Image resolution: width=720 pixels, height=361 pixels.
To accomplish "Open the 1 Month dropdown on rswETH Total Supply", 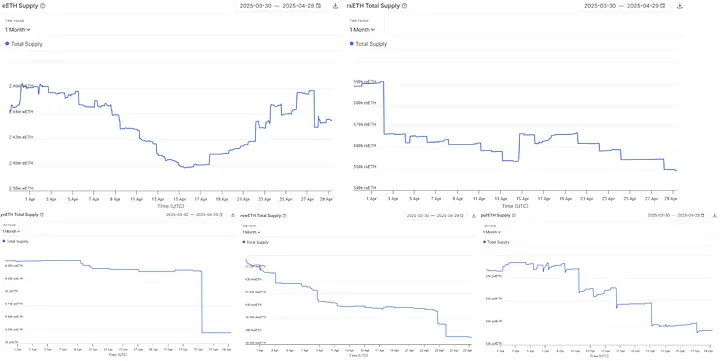I will coord(252,232).
